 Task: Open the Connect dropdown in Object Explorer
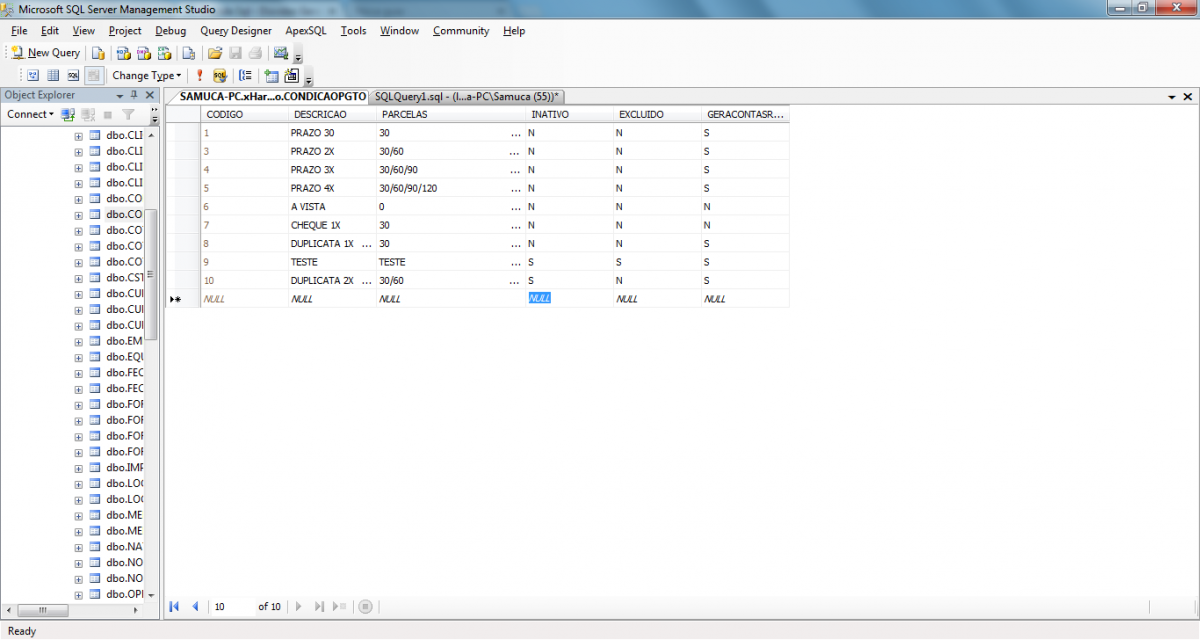point(30,114)
